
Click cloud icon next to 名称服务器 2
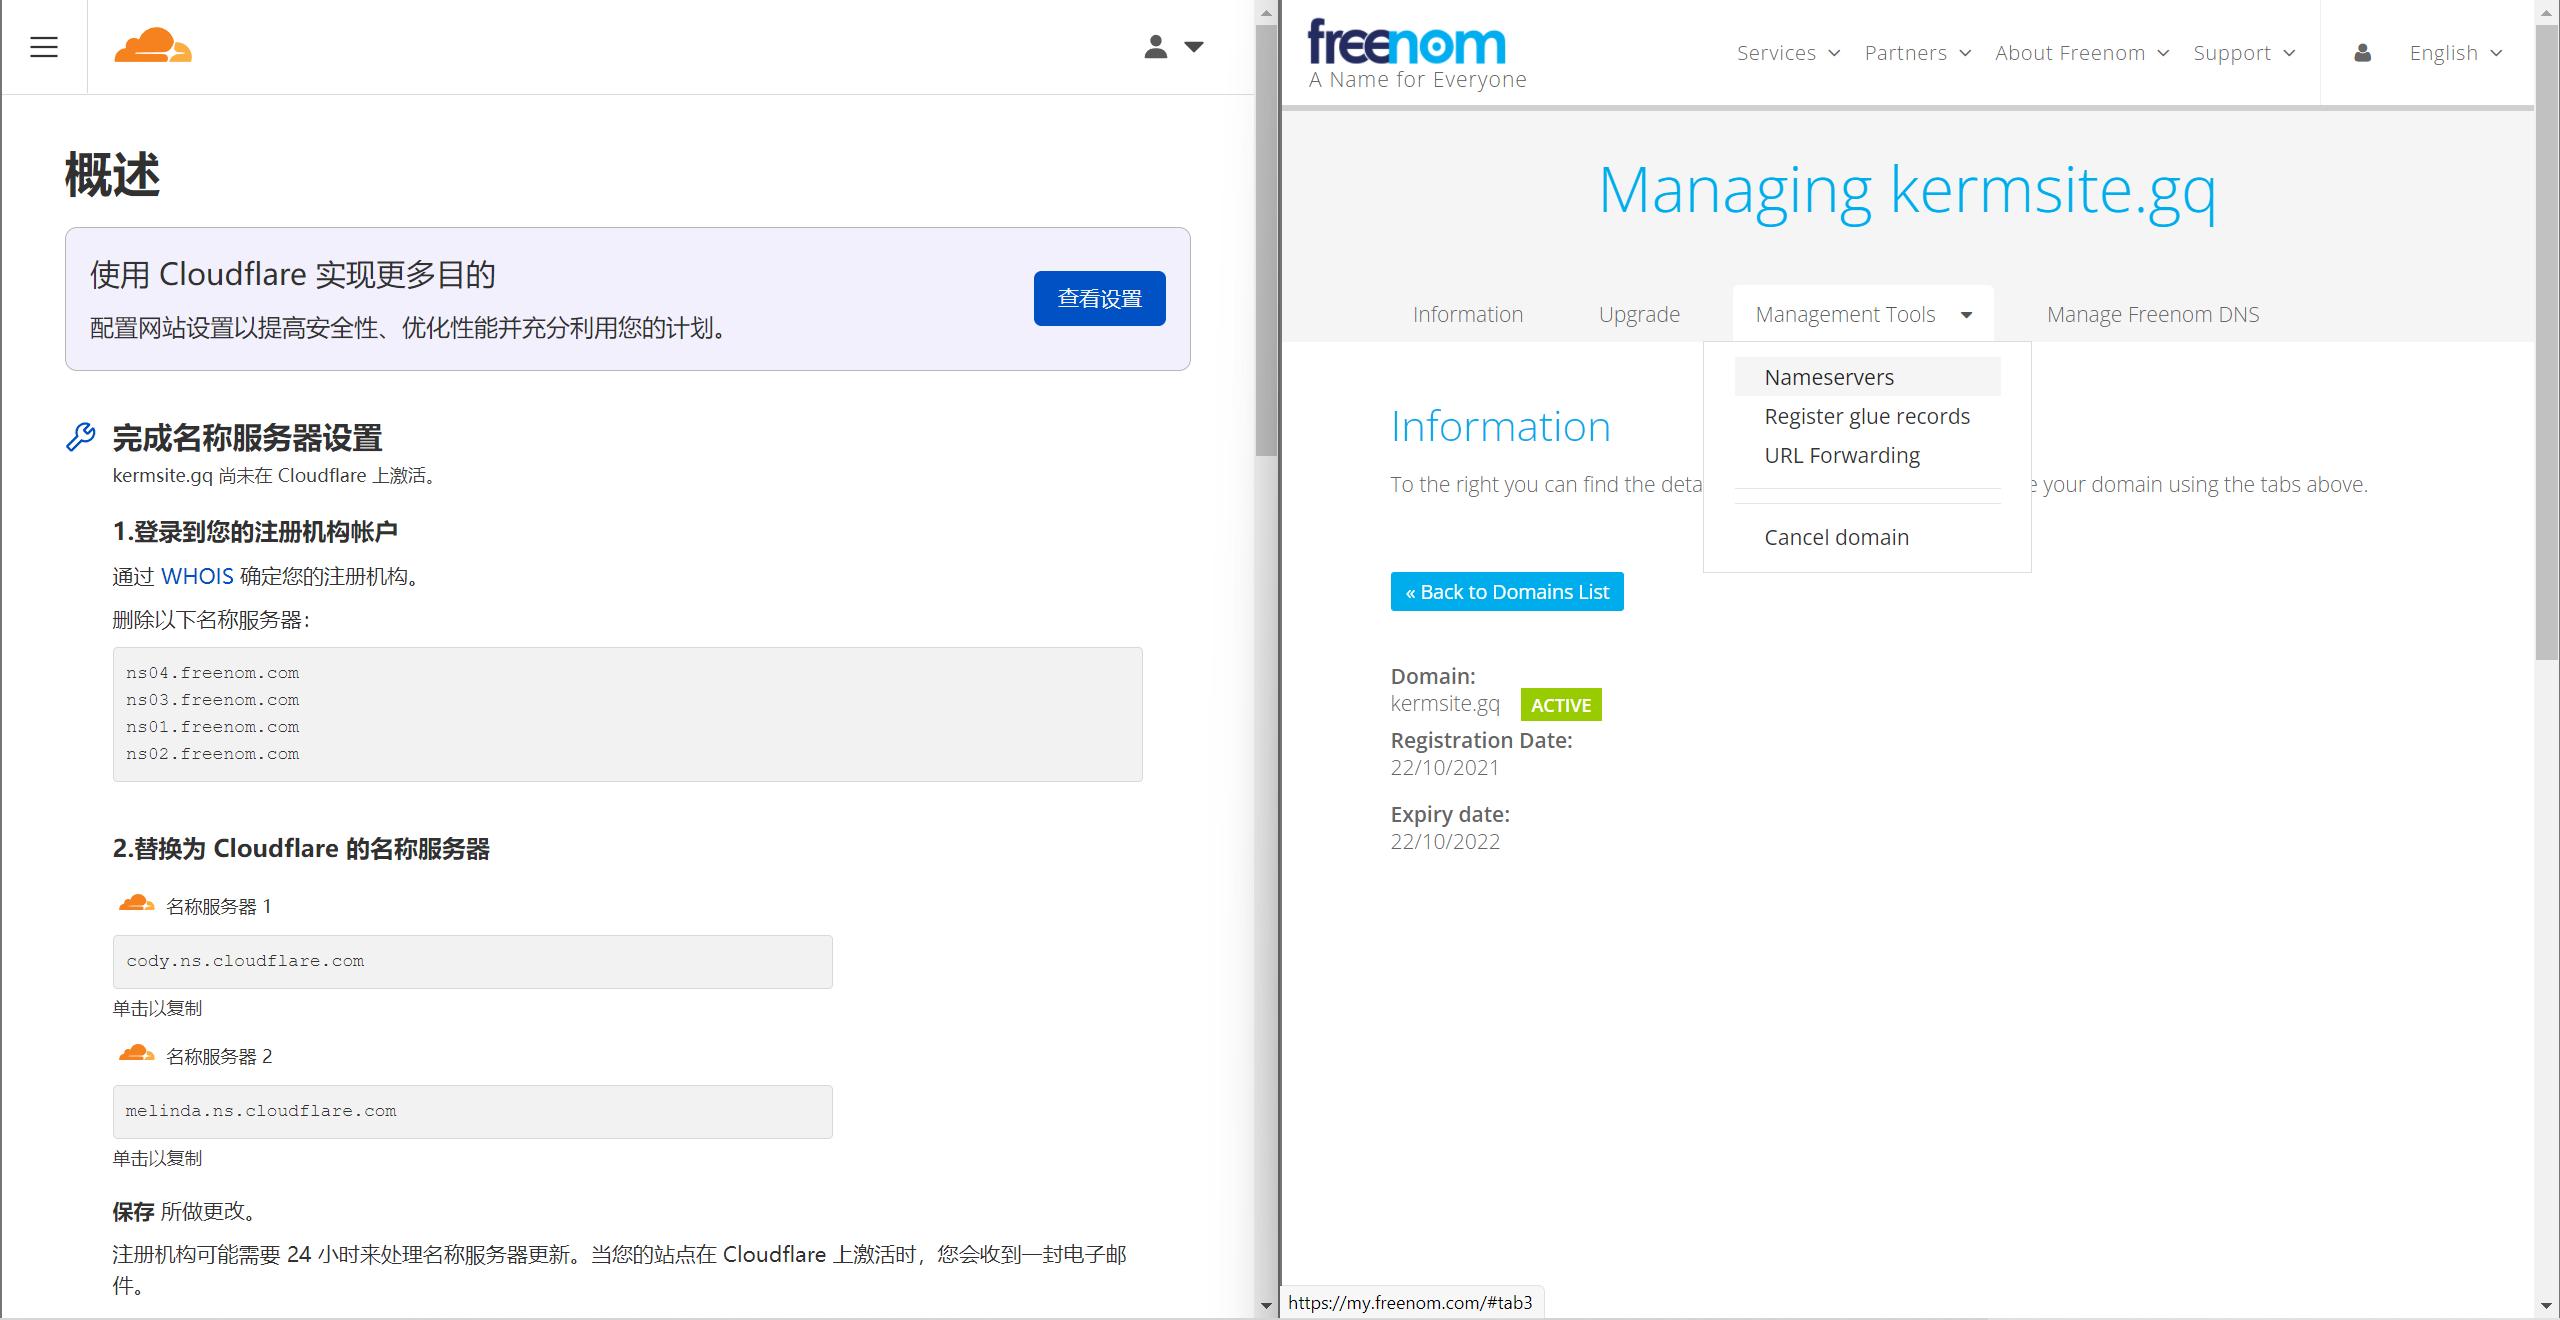(136, 1054)
